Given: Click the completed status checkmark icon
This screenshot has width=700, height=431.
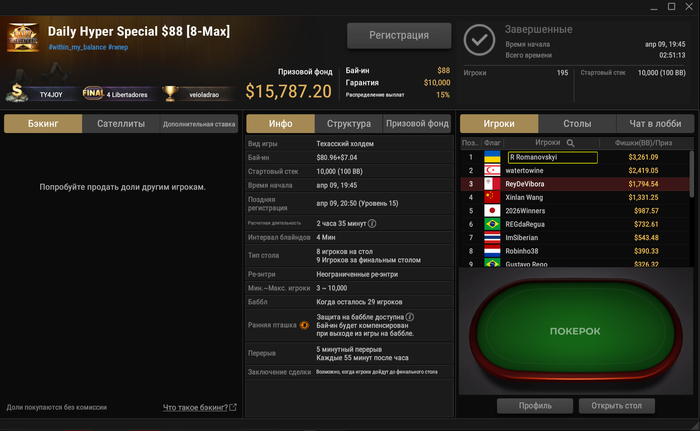Looking at the screenshot, I should click(x=479, y=40).
